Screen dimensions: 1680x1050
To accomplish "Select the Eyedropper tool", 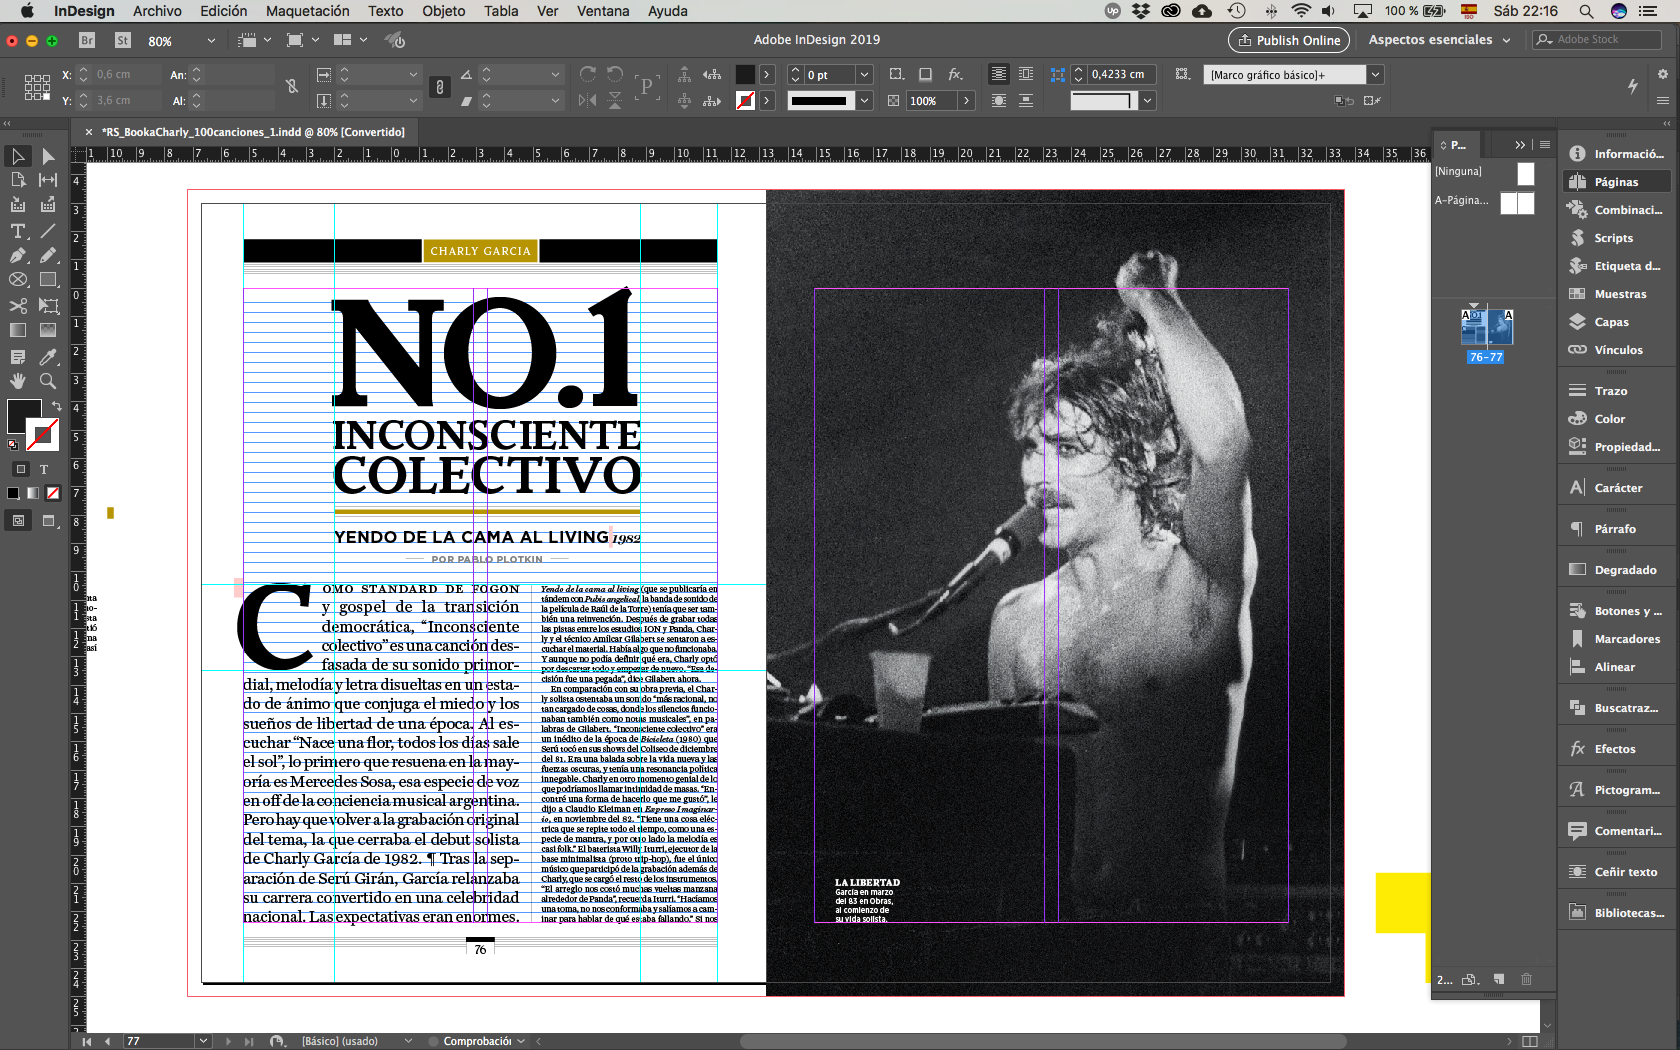I will (48, 357).
